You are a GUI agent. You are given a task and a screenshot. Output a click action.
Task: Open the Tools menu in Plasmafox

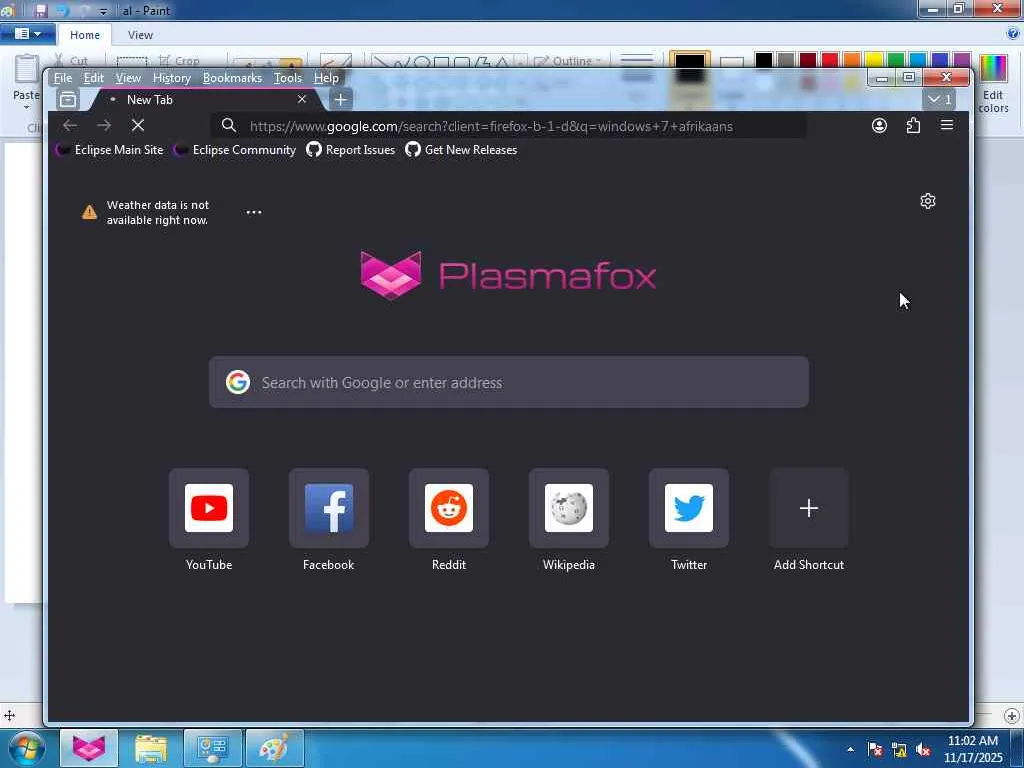287,78
